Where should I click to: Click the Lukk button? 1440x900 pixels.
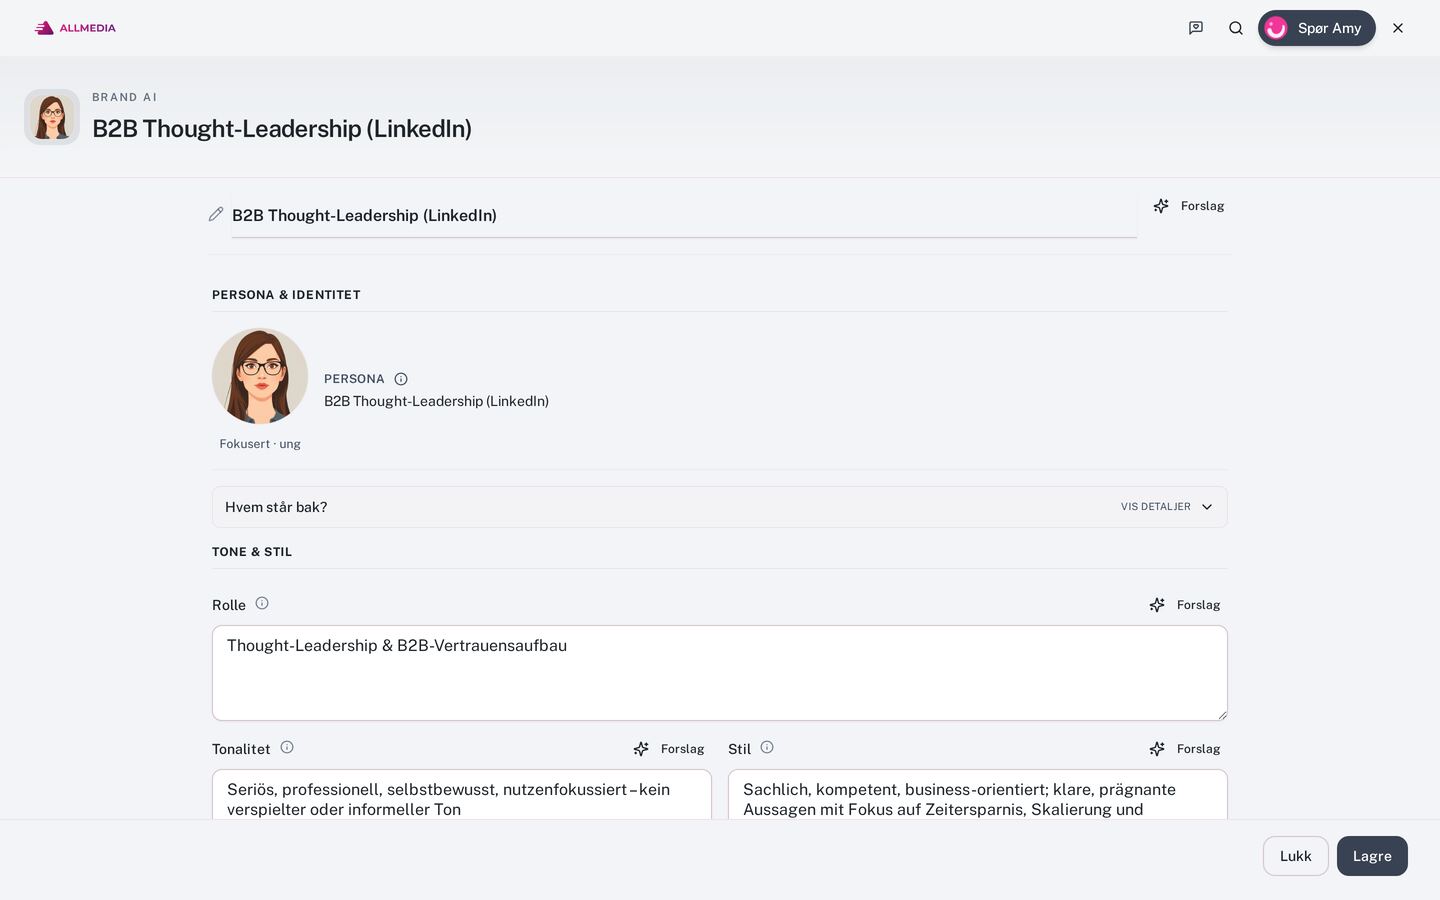pos(1296,856)
